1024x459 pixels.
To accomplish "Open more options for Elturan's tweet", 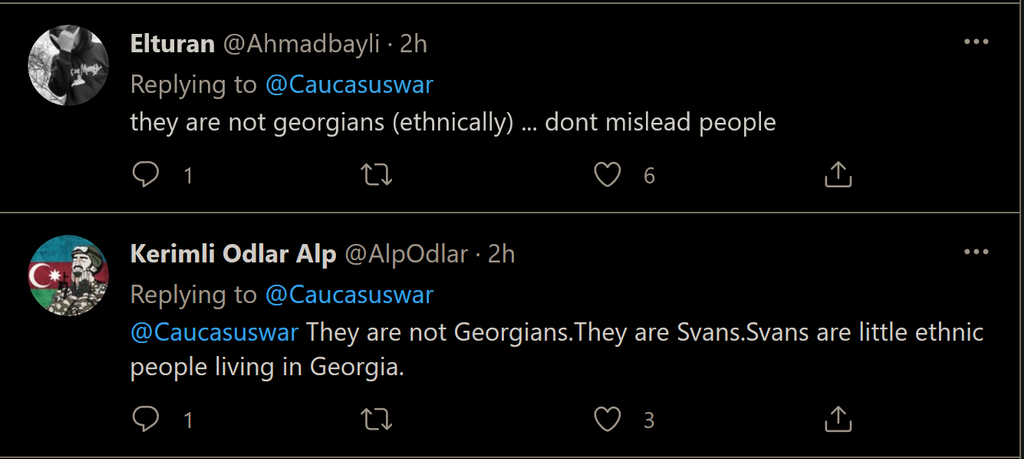I will [975, 42].
